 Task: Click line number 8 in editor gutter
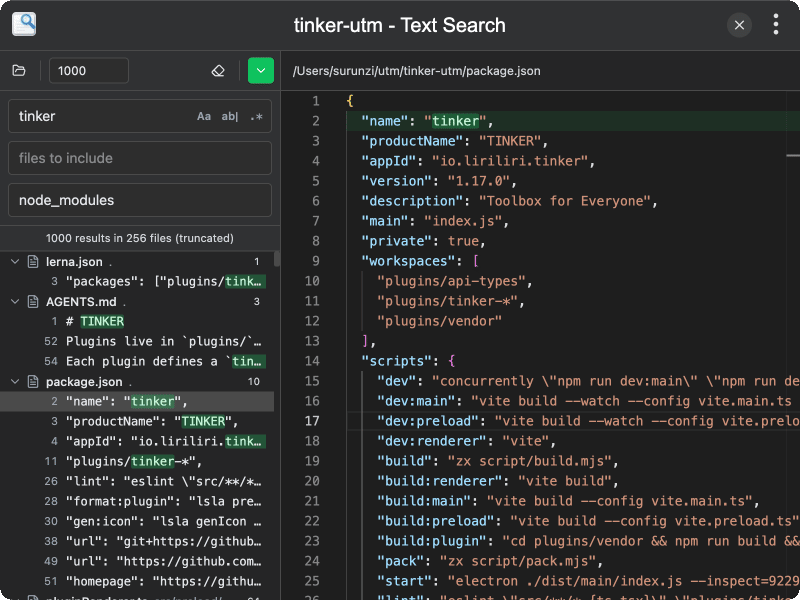(x=316, y=241)
